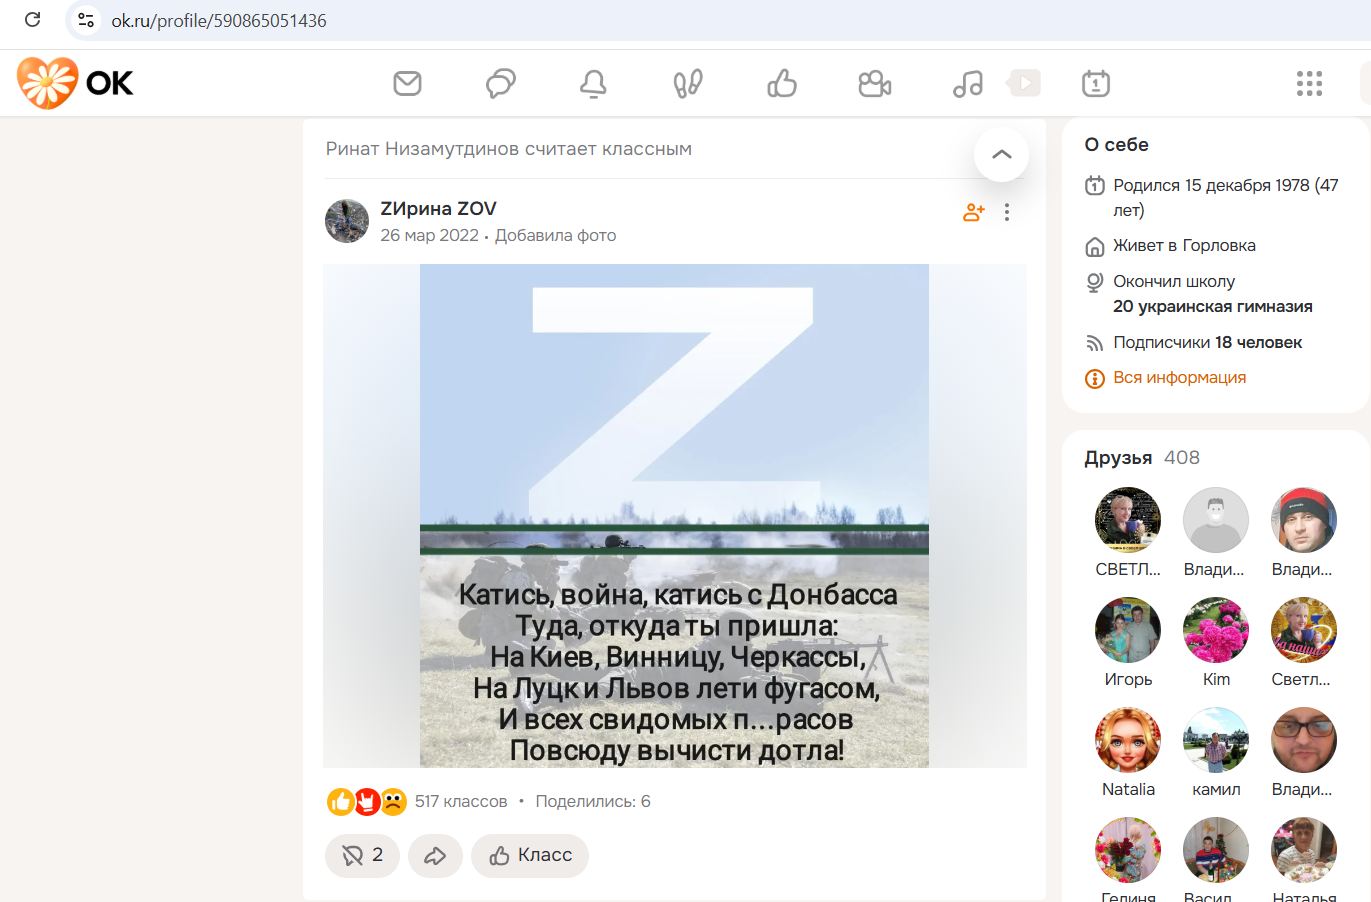Open friend Наталья avatar
Viewport: 1371px width, 902px height.
(1304, 850)
